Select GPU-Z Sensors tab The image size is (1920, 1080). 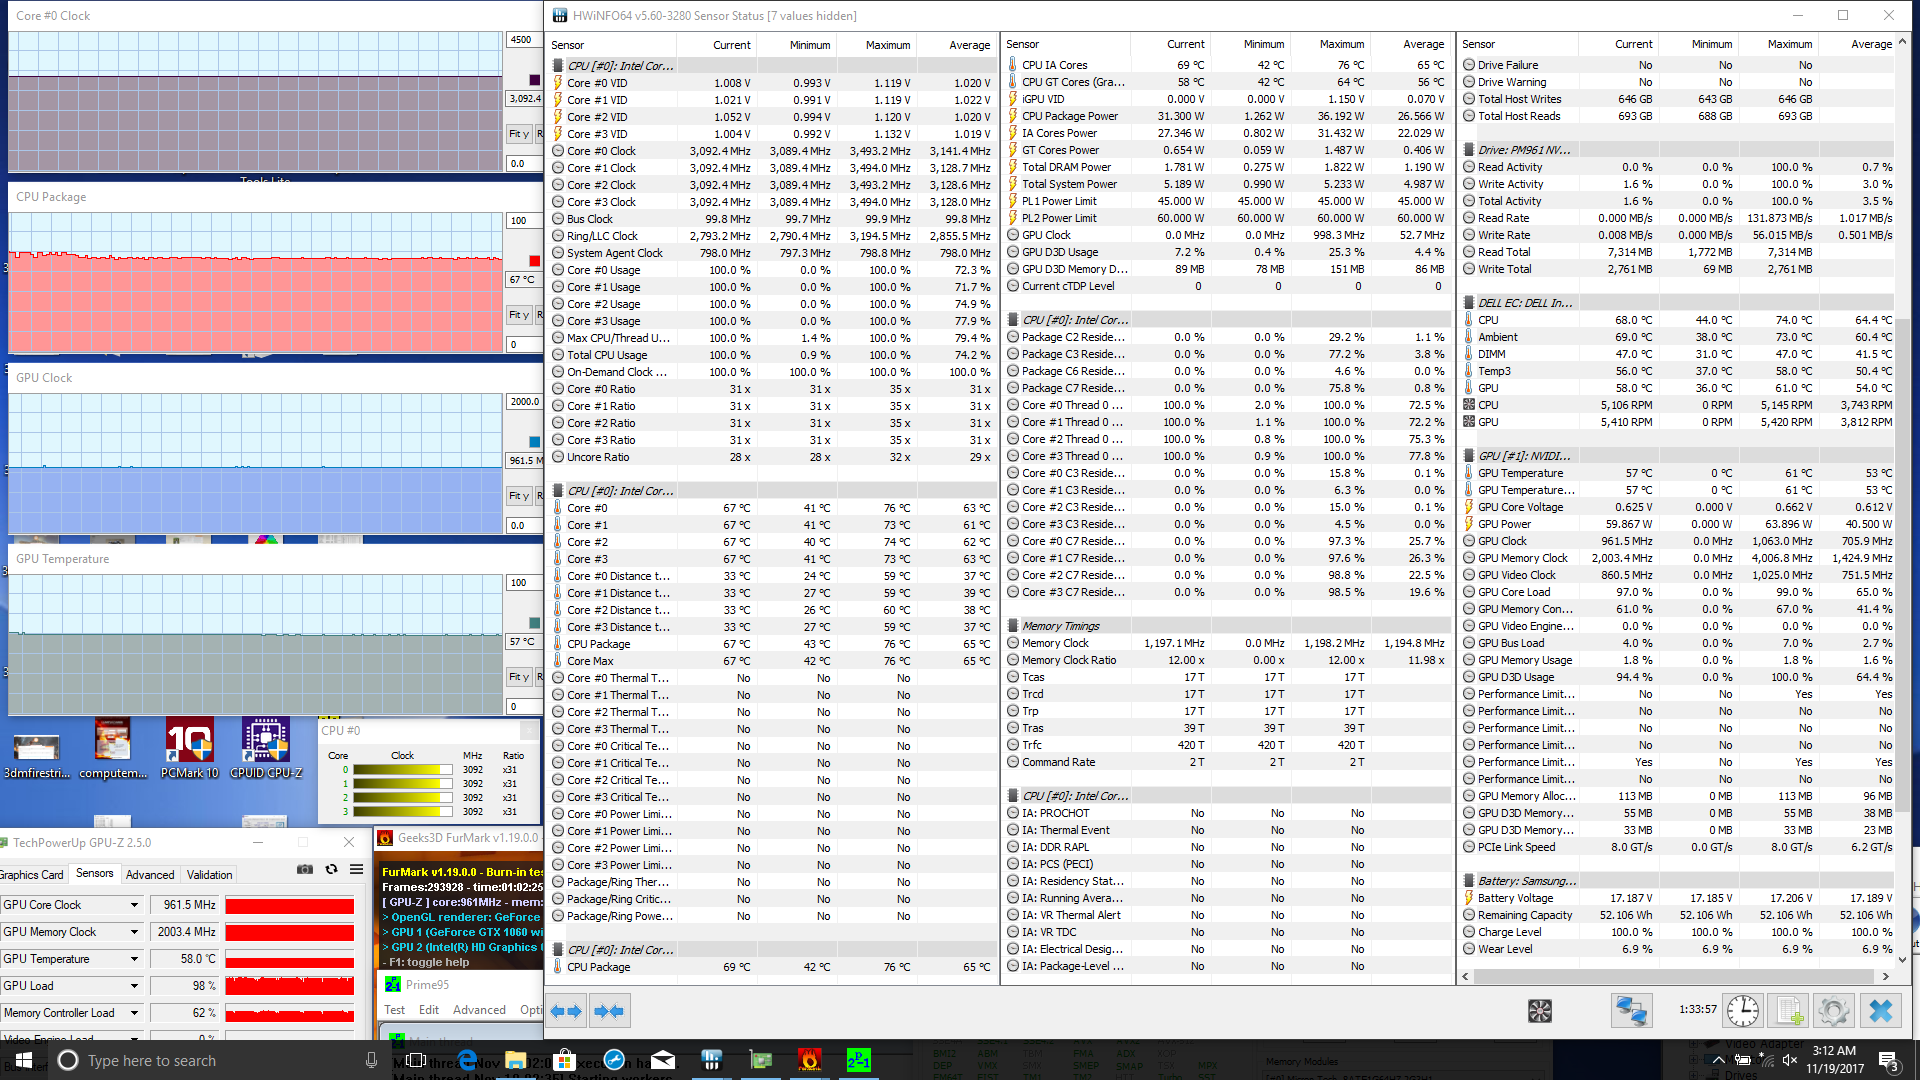point(95,874)
